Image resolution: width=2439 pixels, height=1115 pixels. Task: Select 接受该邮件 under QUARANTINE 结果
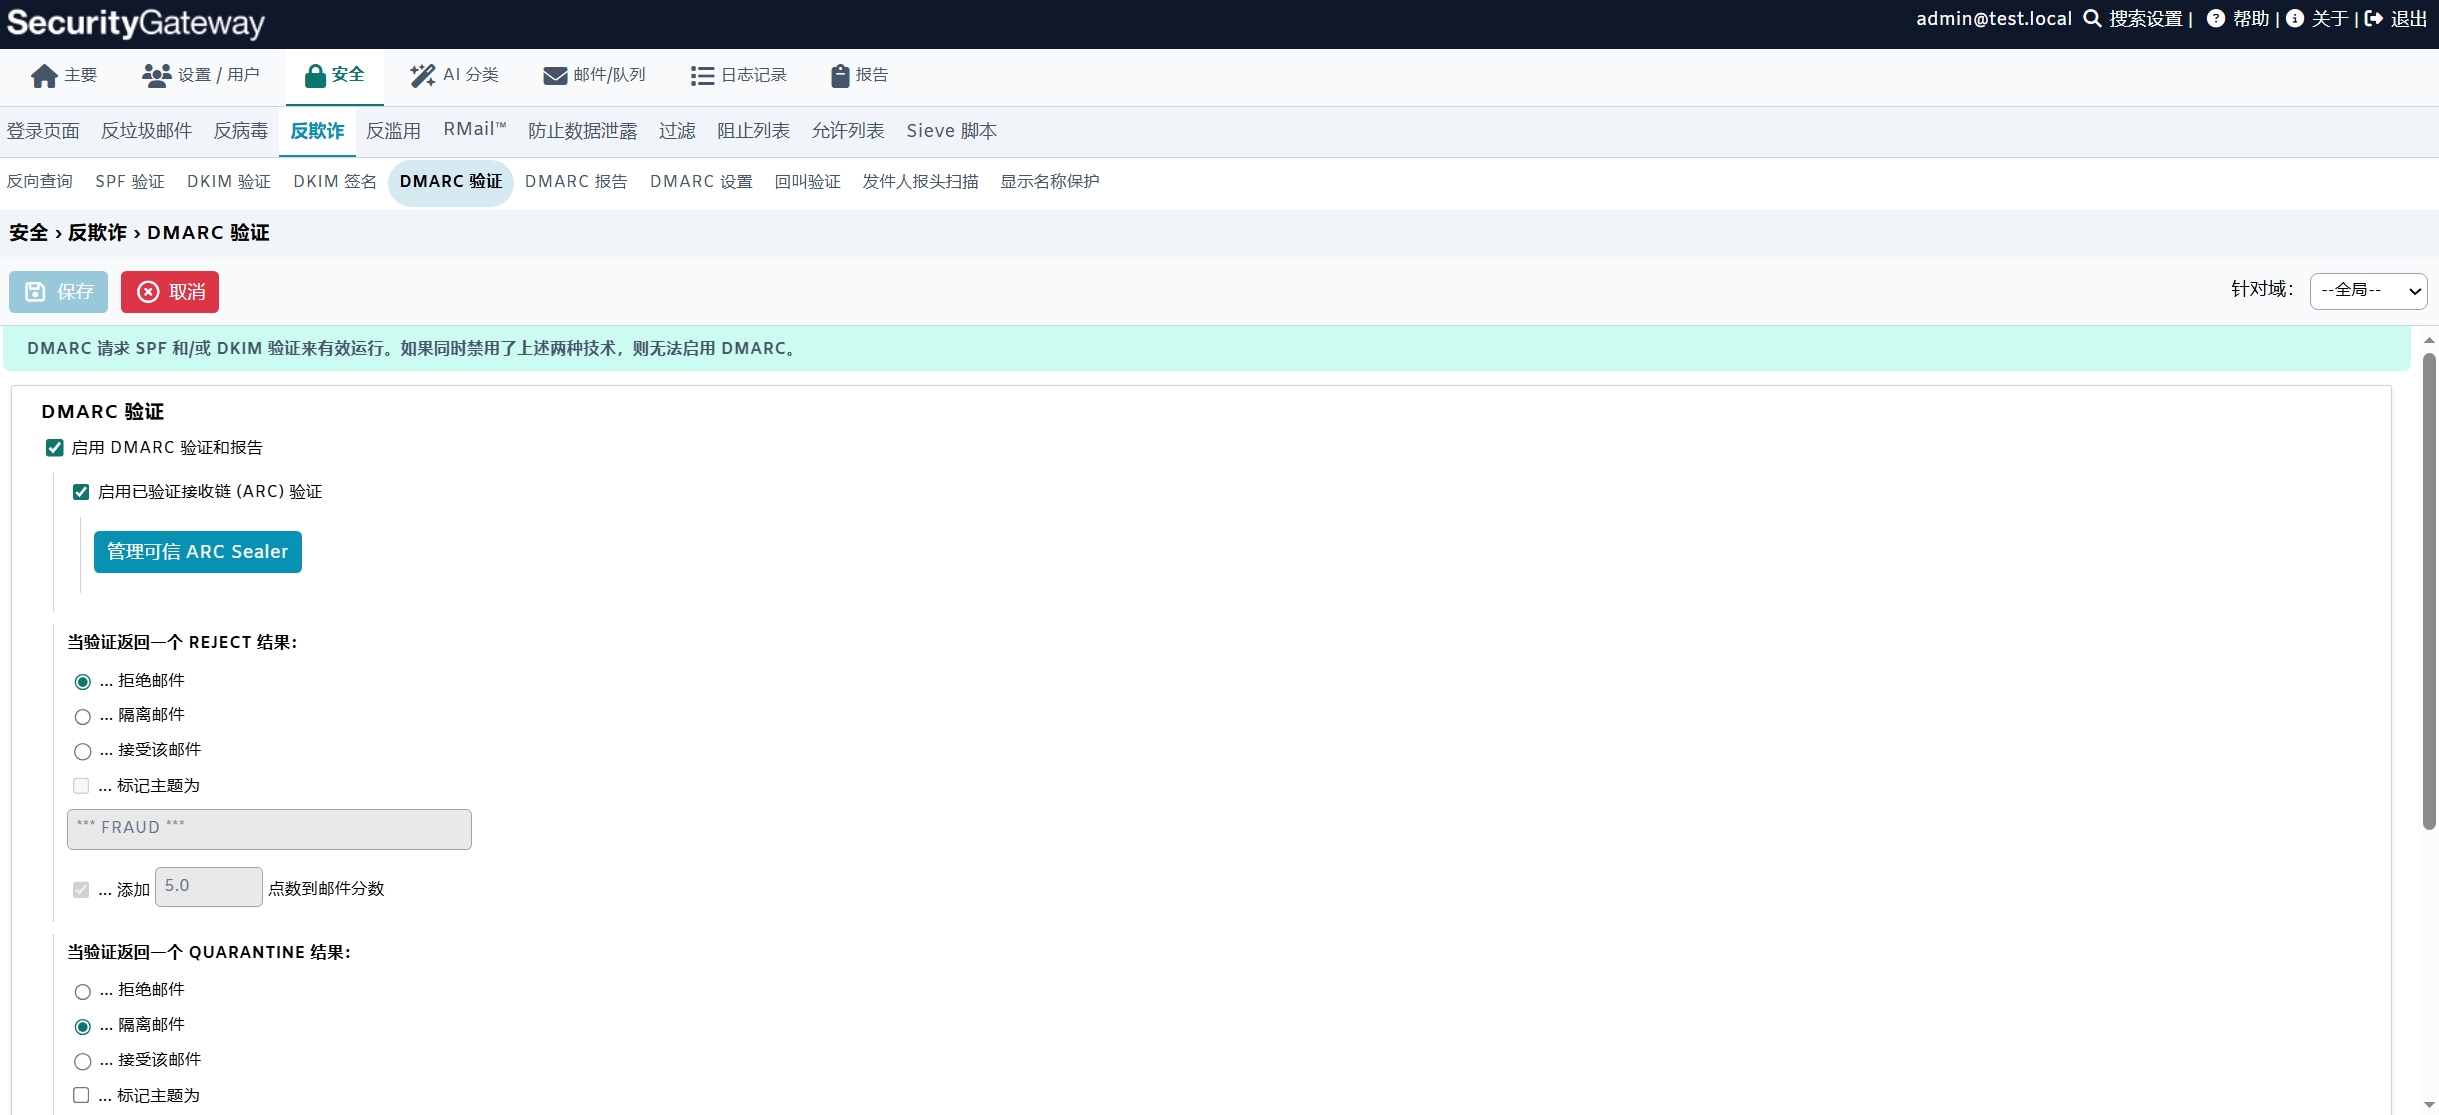pyautogui.click(x=83, y=1062)
